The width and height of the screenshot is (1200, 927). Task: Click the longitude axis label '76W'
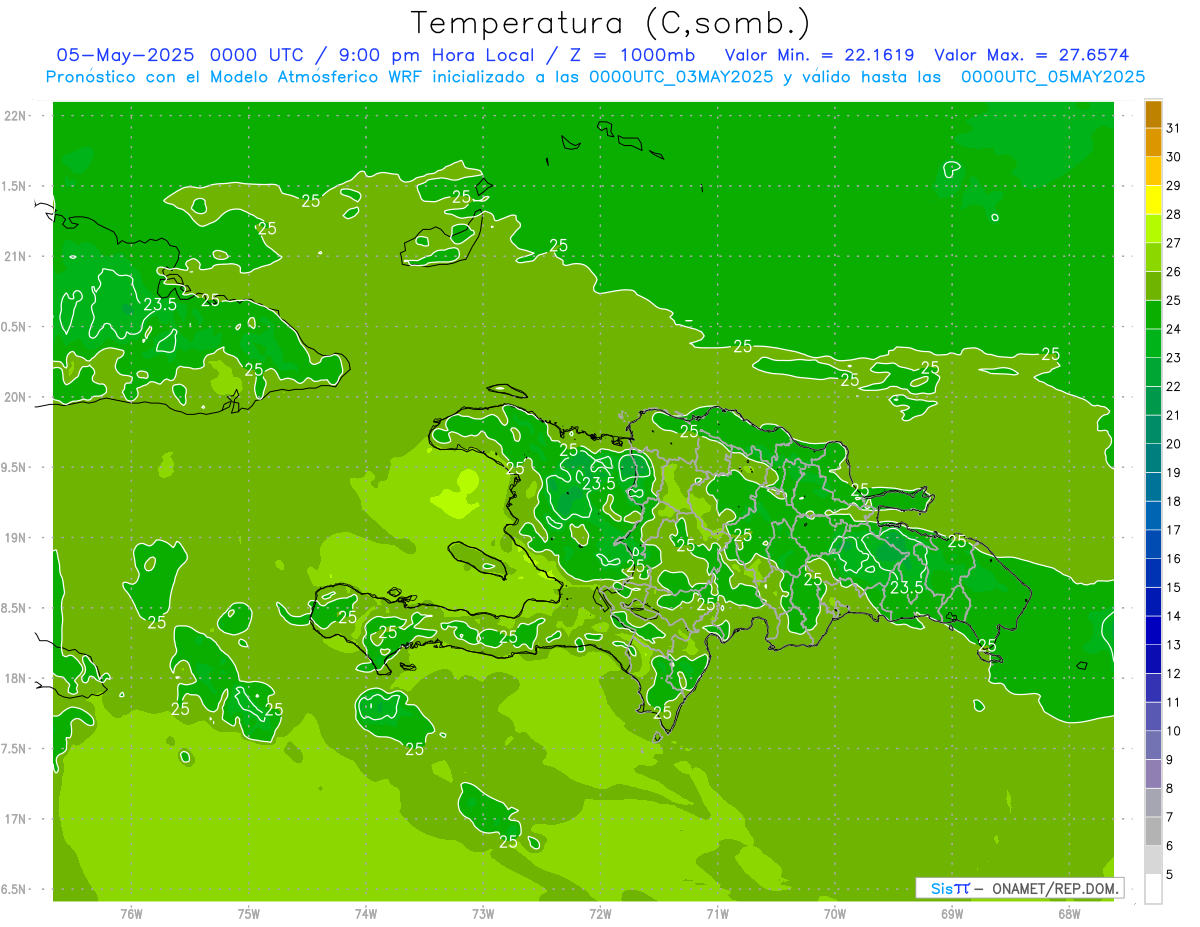coord(131,912)
